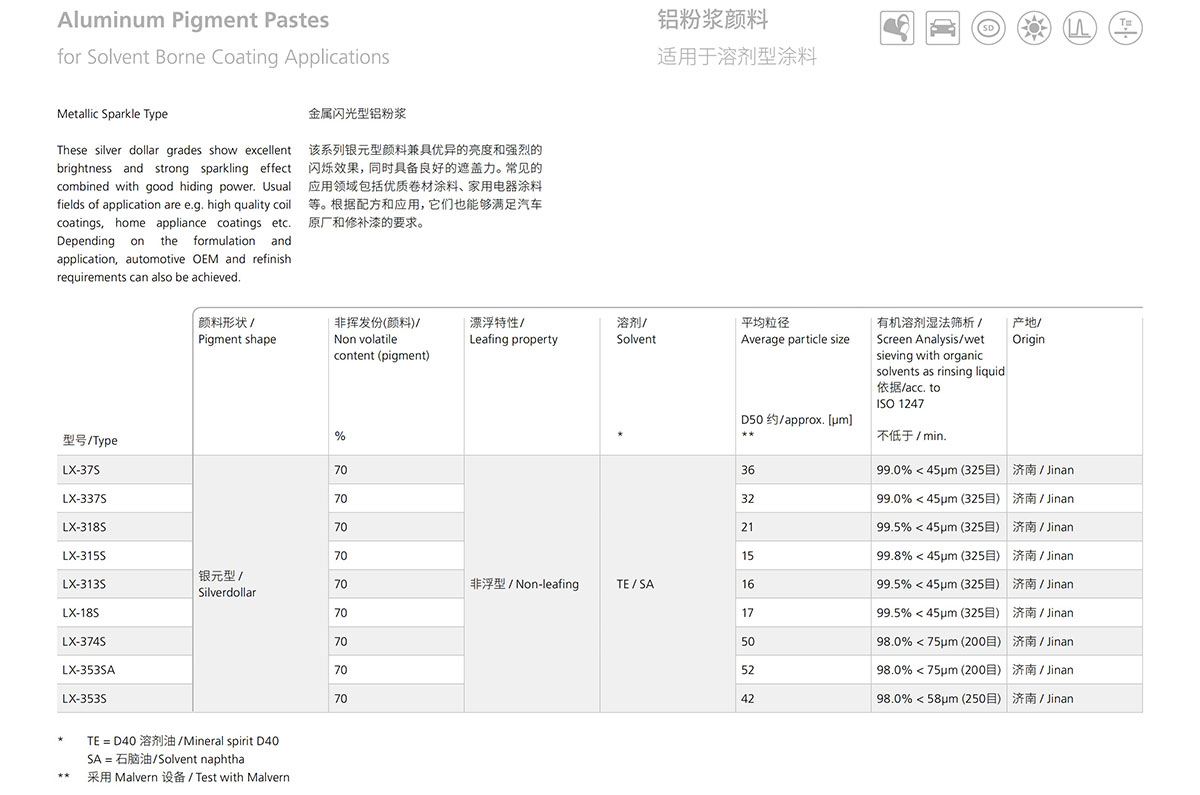Click the Metallic Sparkle Type heading
This screenshot has width=1200, height=795.
112,114
